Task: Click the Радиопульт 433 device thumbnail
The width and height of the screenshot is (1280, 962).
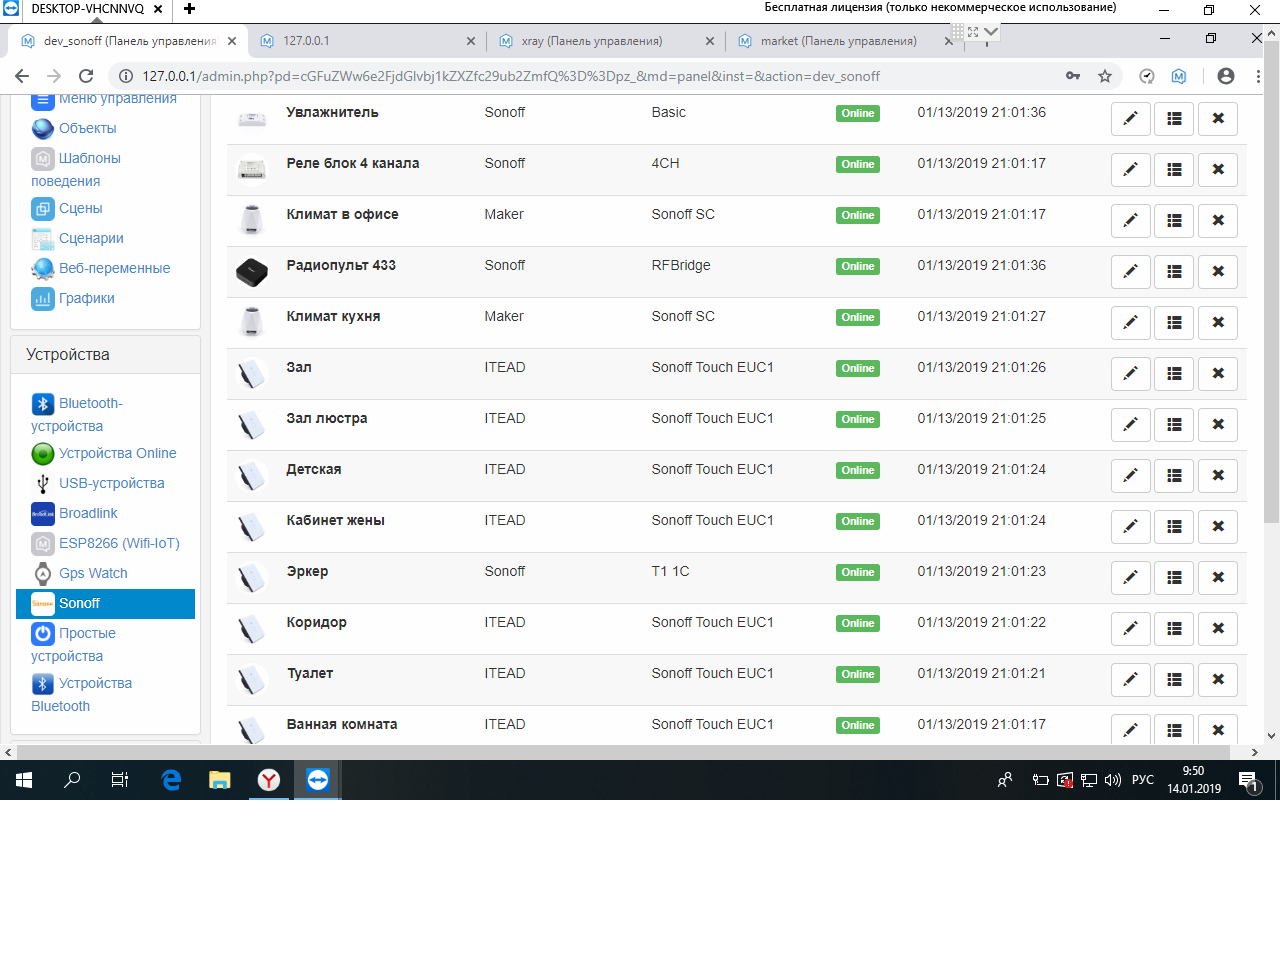Action: (252, 272)
